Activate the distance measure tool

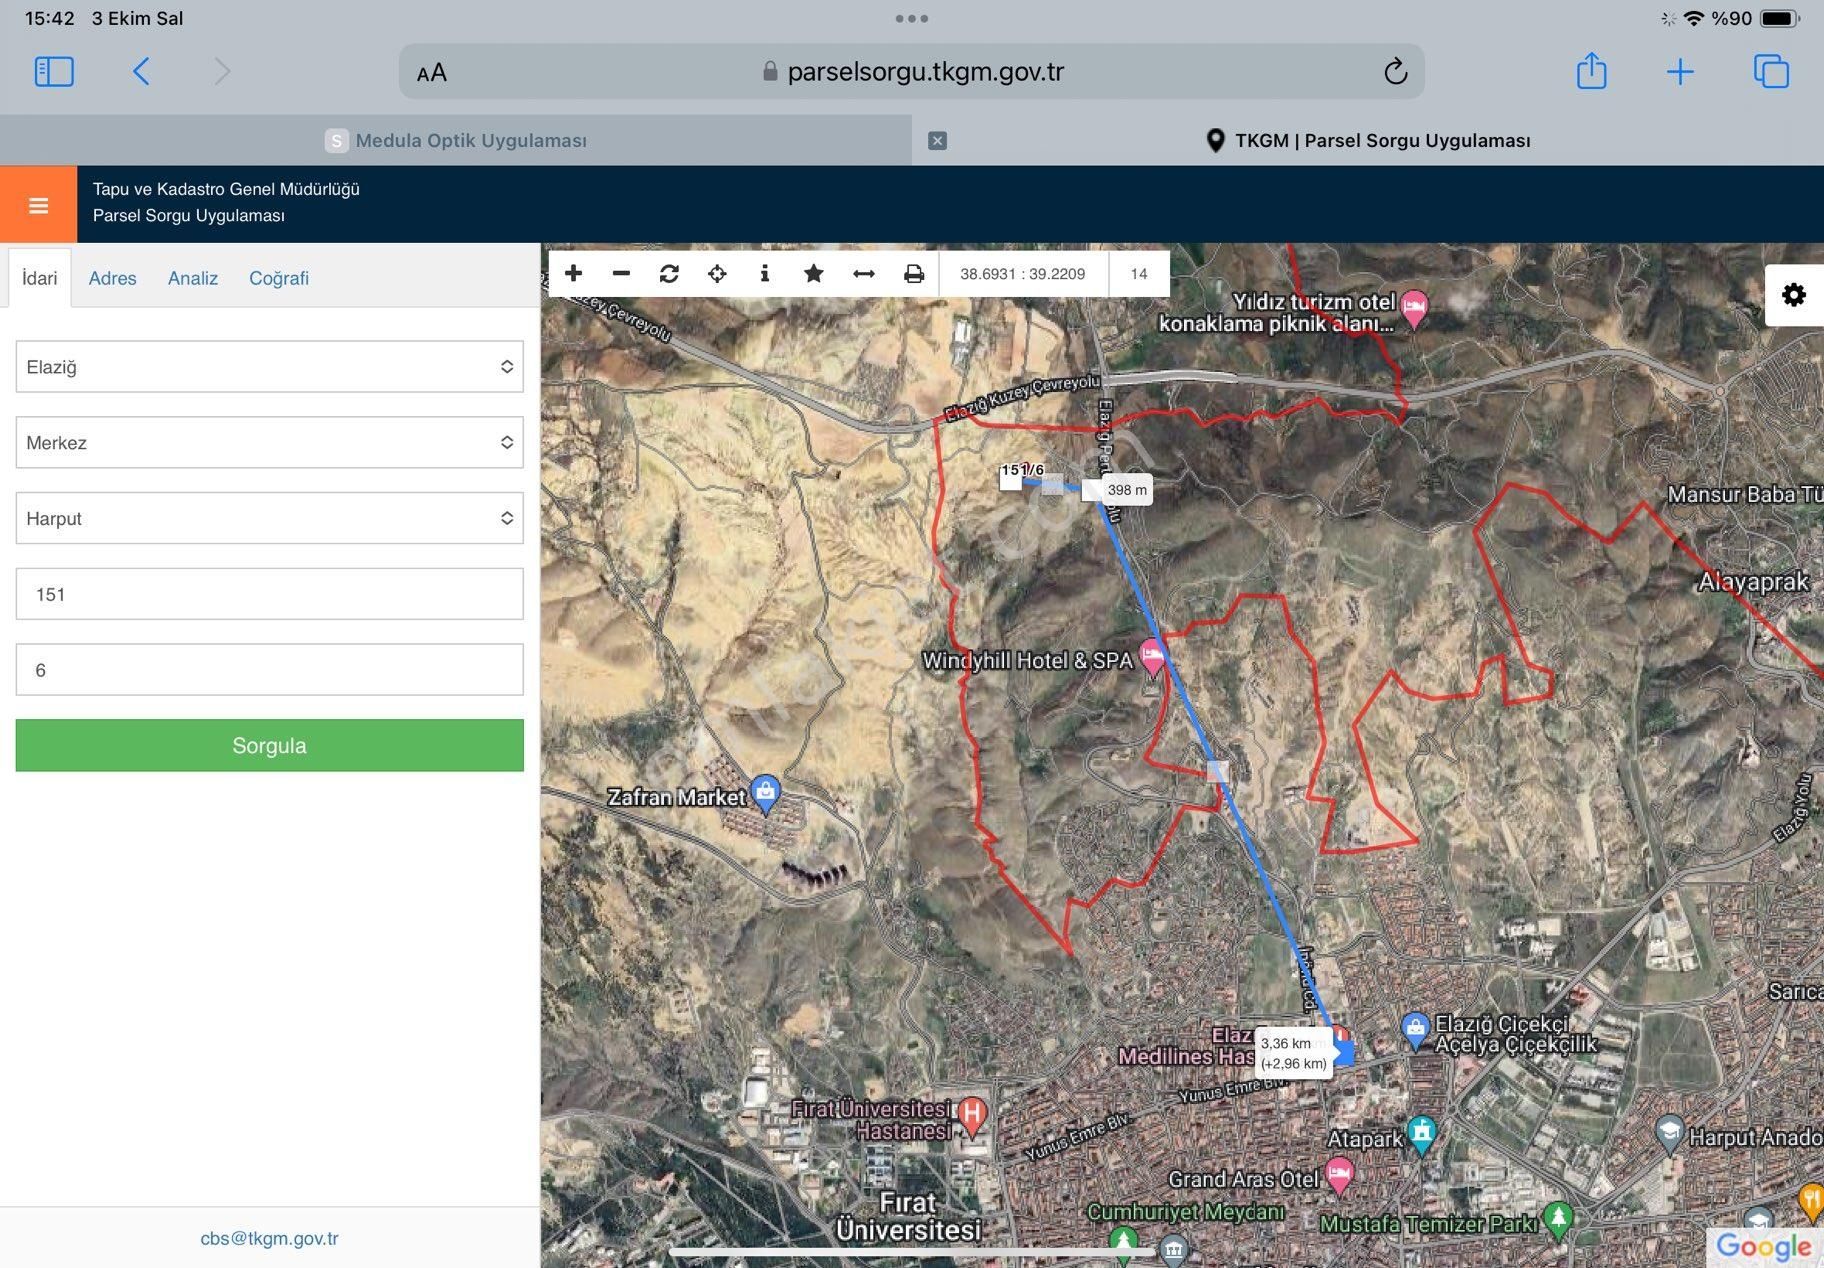tap(864, 273)
